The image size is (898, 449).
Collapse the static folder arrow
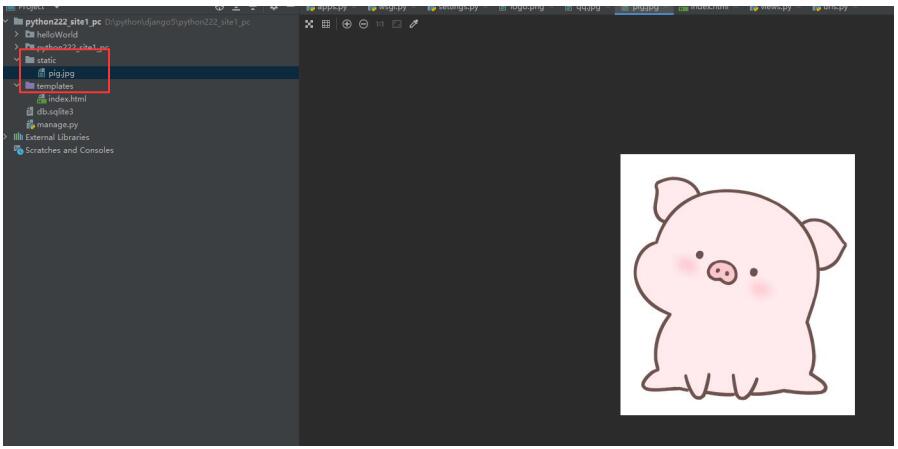(18, 60)
